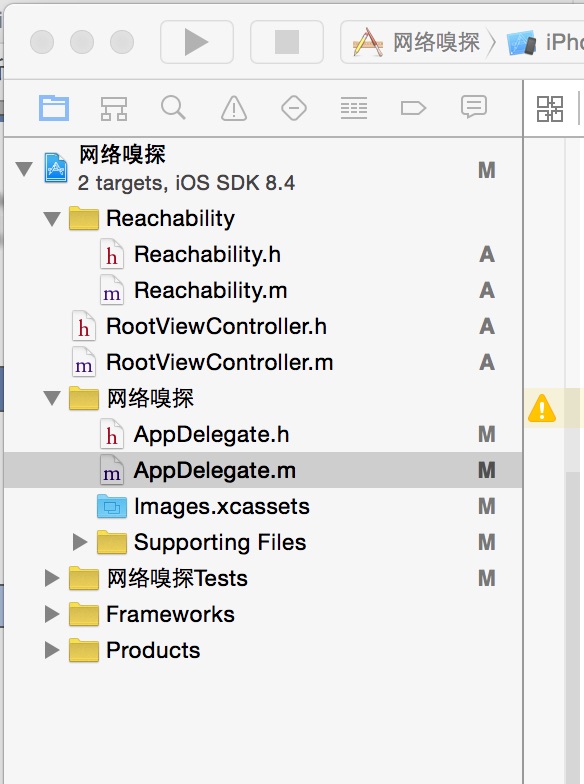Collapse the 网络嗅探 source group
This screenshot has width=584, height=784.
tap(52, 398)
